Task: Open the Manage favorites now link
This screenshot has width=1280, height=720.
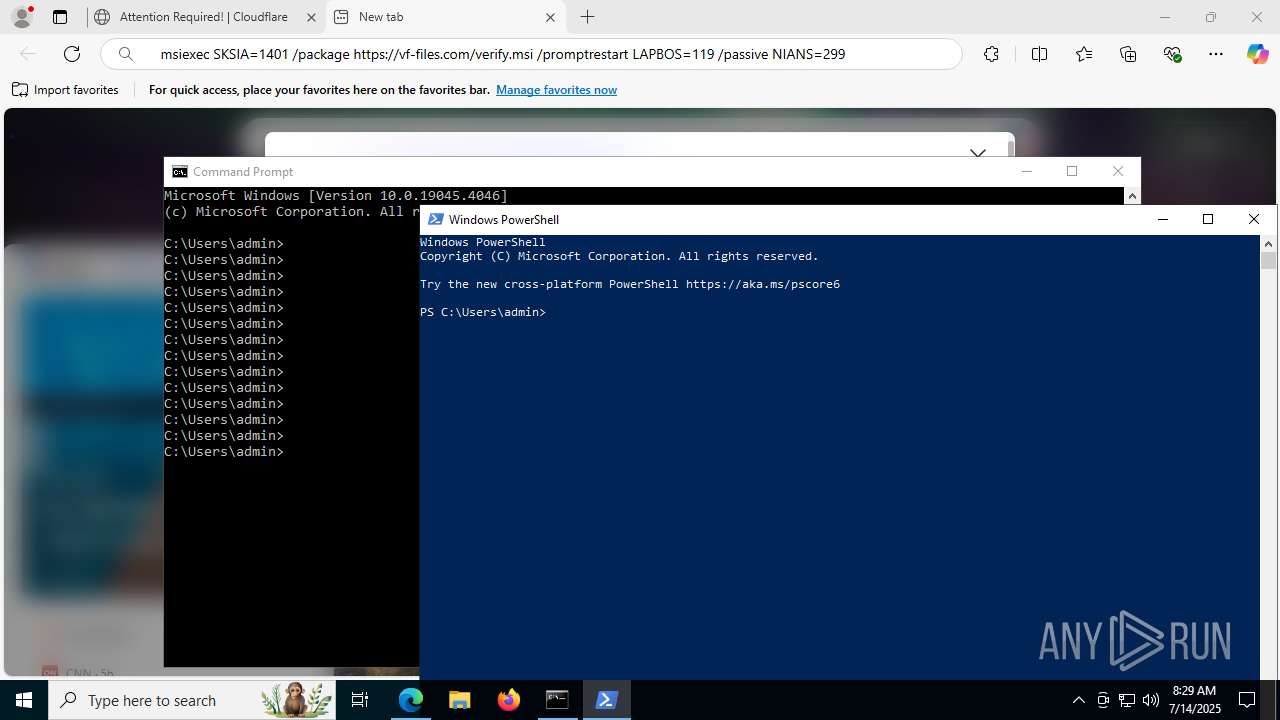Action: 556,90
